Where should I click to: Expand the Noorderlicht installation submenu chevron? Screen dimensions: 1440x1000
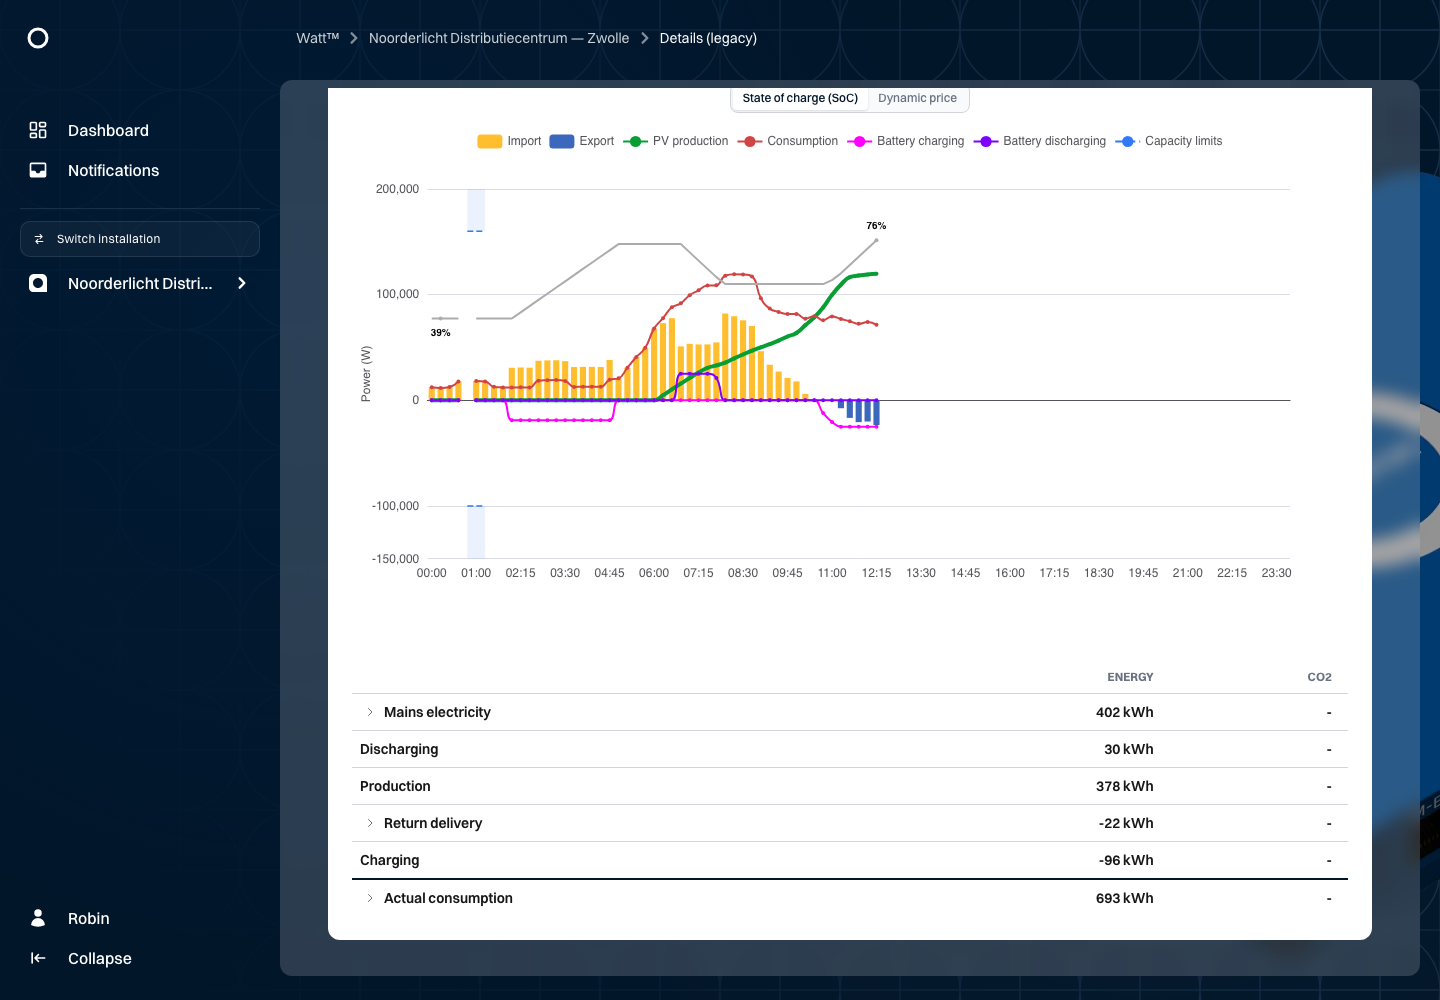(x=242, y=283)
